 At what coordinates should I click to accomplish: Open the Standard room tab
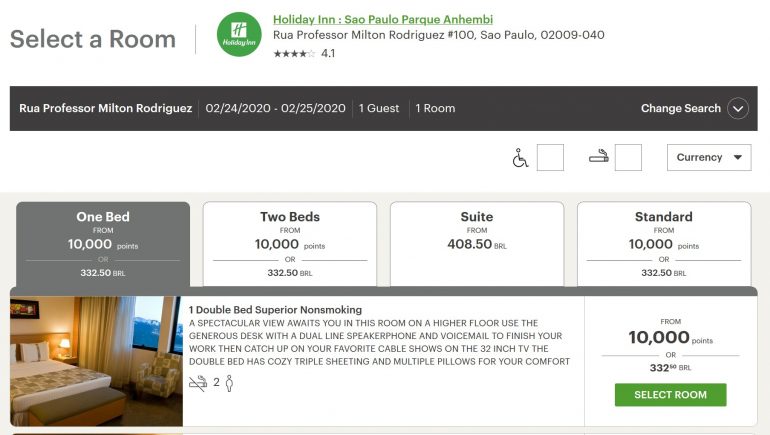pos(664,244)
